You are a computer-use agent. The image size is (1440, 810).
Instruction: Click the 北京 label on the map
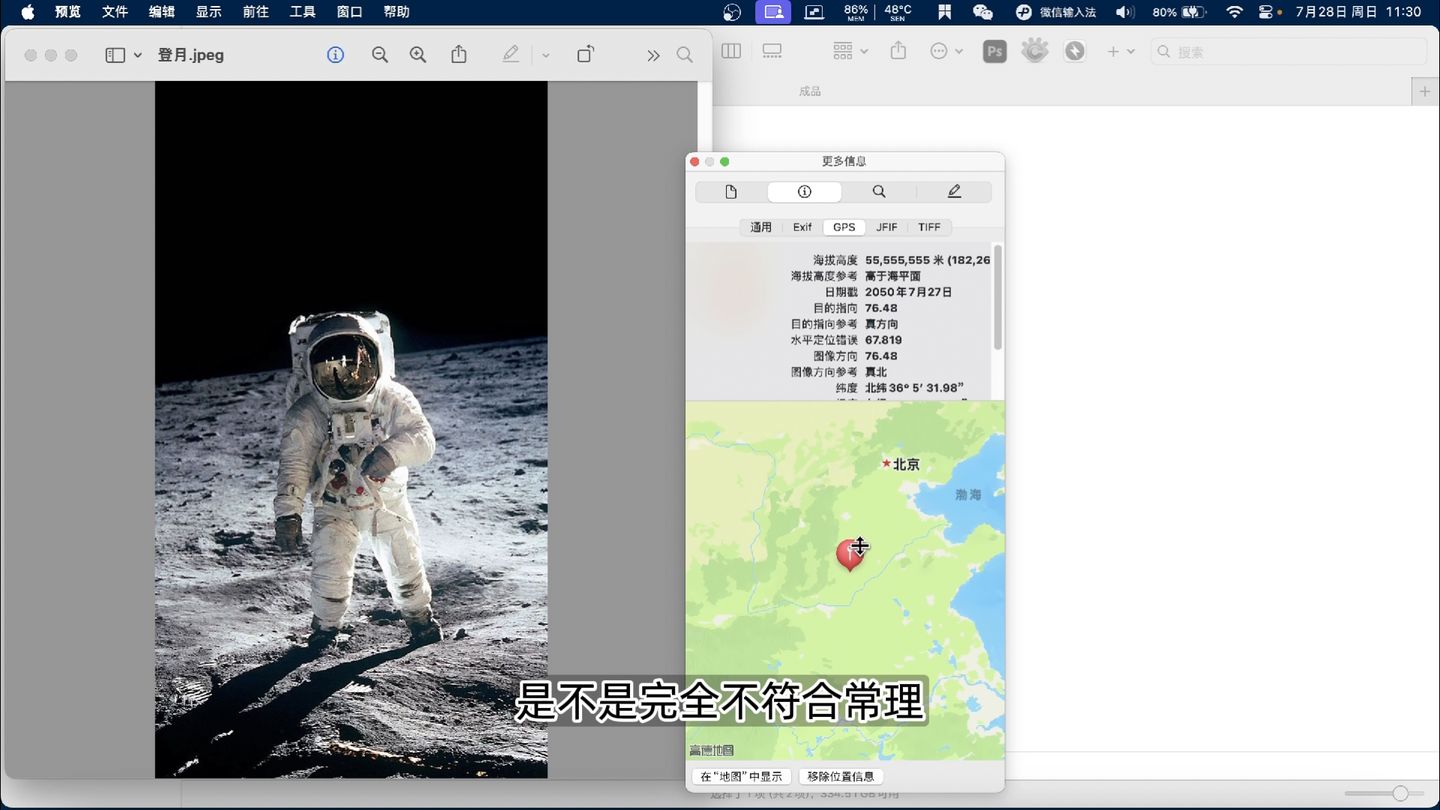(906, 464)
